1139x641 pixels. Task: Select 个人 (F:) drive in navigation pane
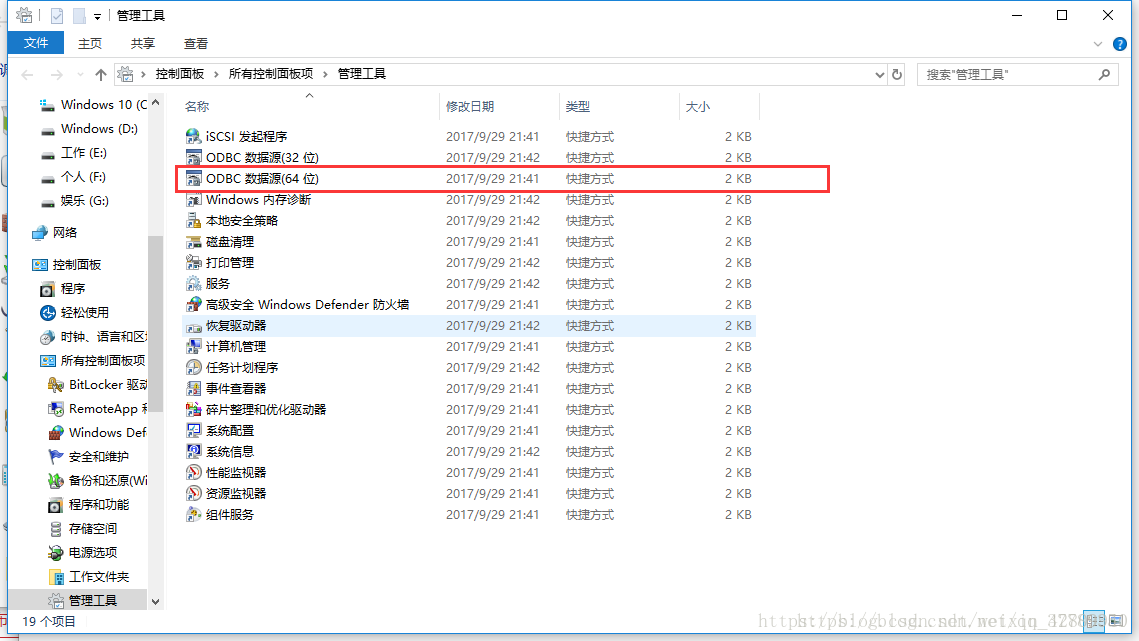click(73, 177)
